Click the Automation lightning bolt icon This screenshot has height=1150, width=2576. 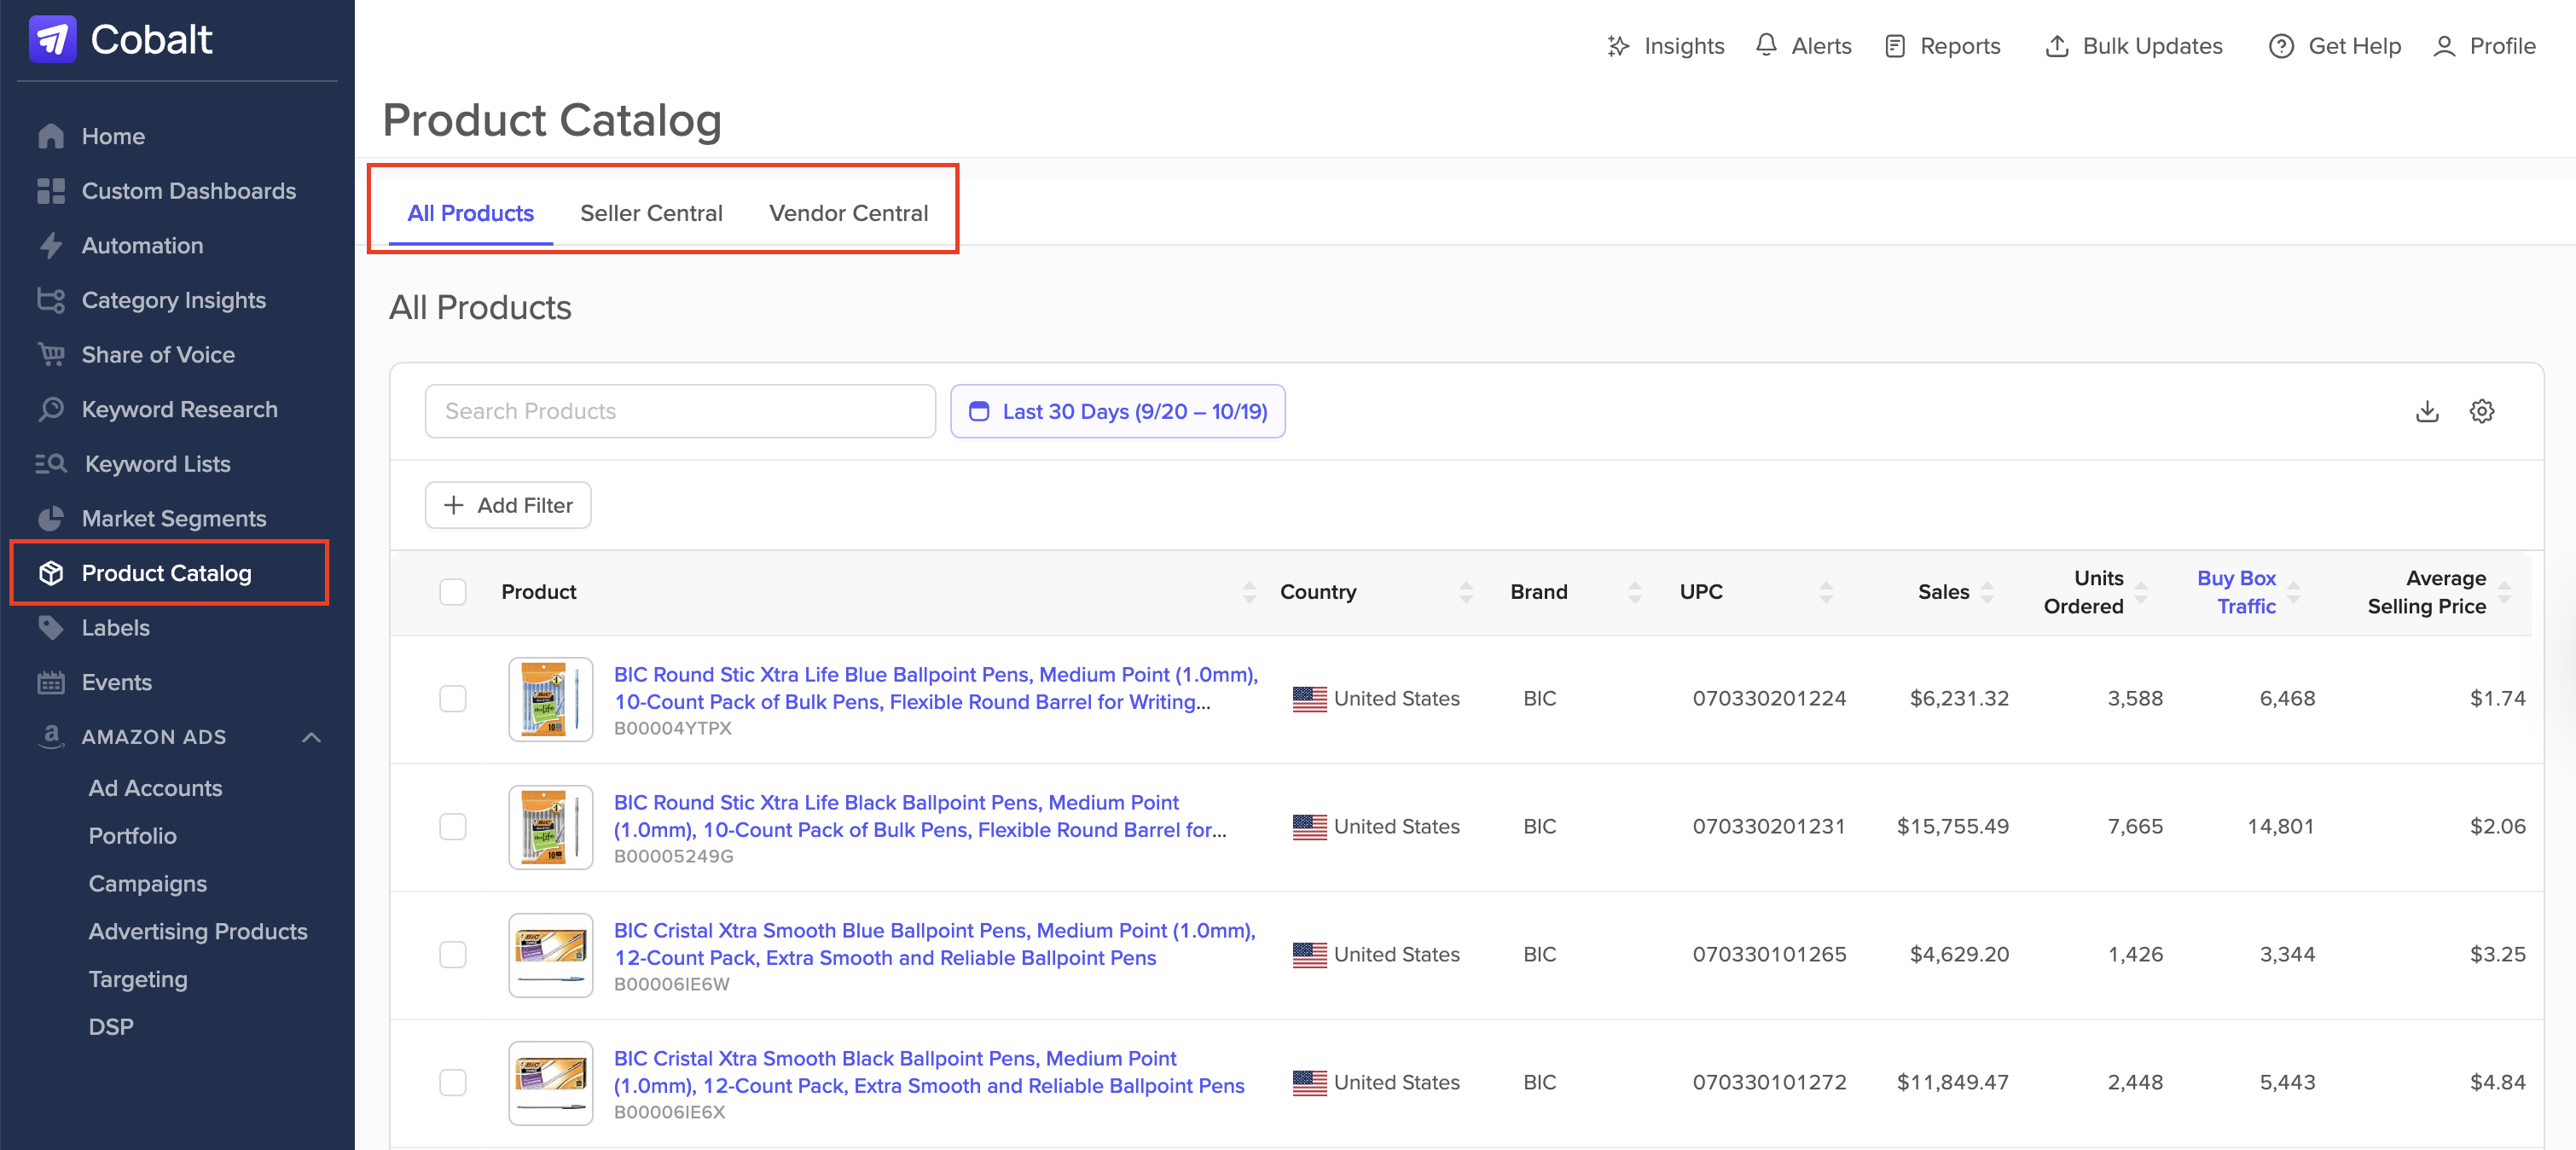pyautogui.click(x=51, y=246)
